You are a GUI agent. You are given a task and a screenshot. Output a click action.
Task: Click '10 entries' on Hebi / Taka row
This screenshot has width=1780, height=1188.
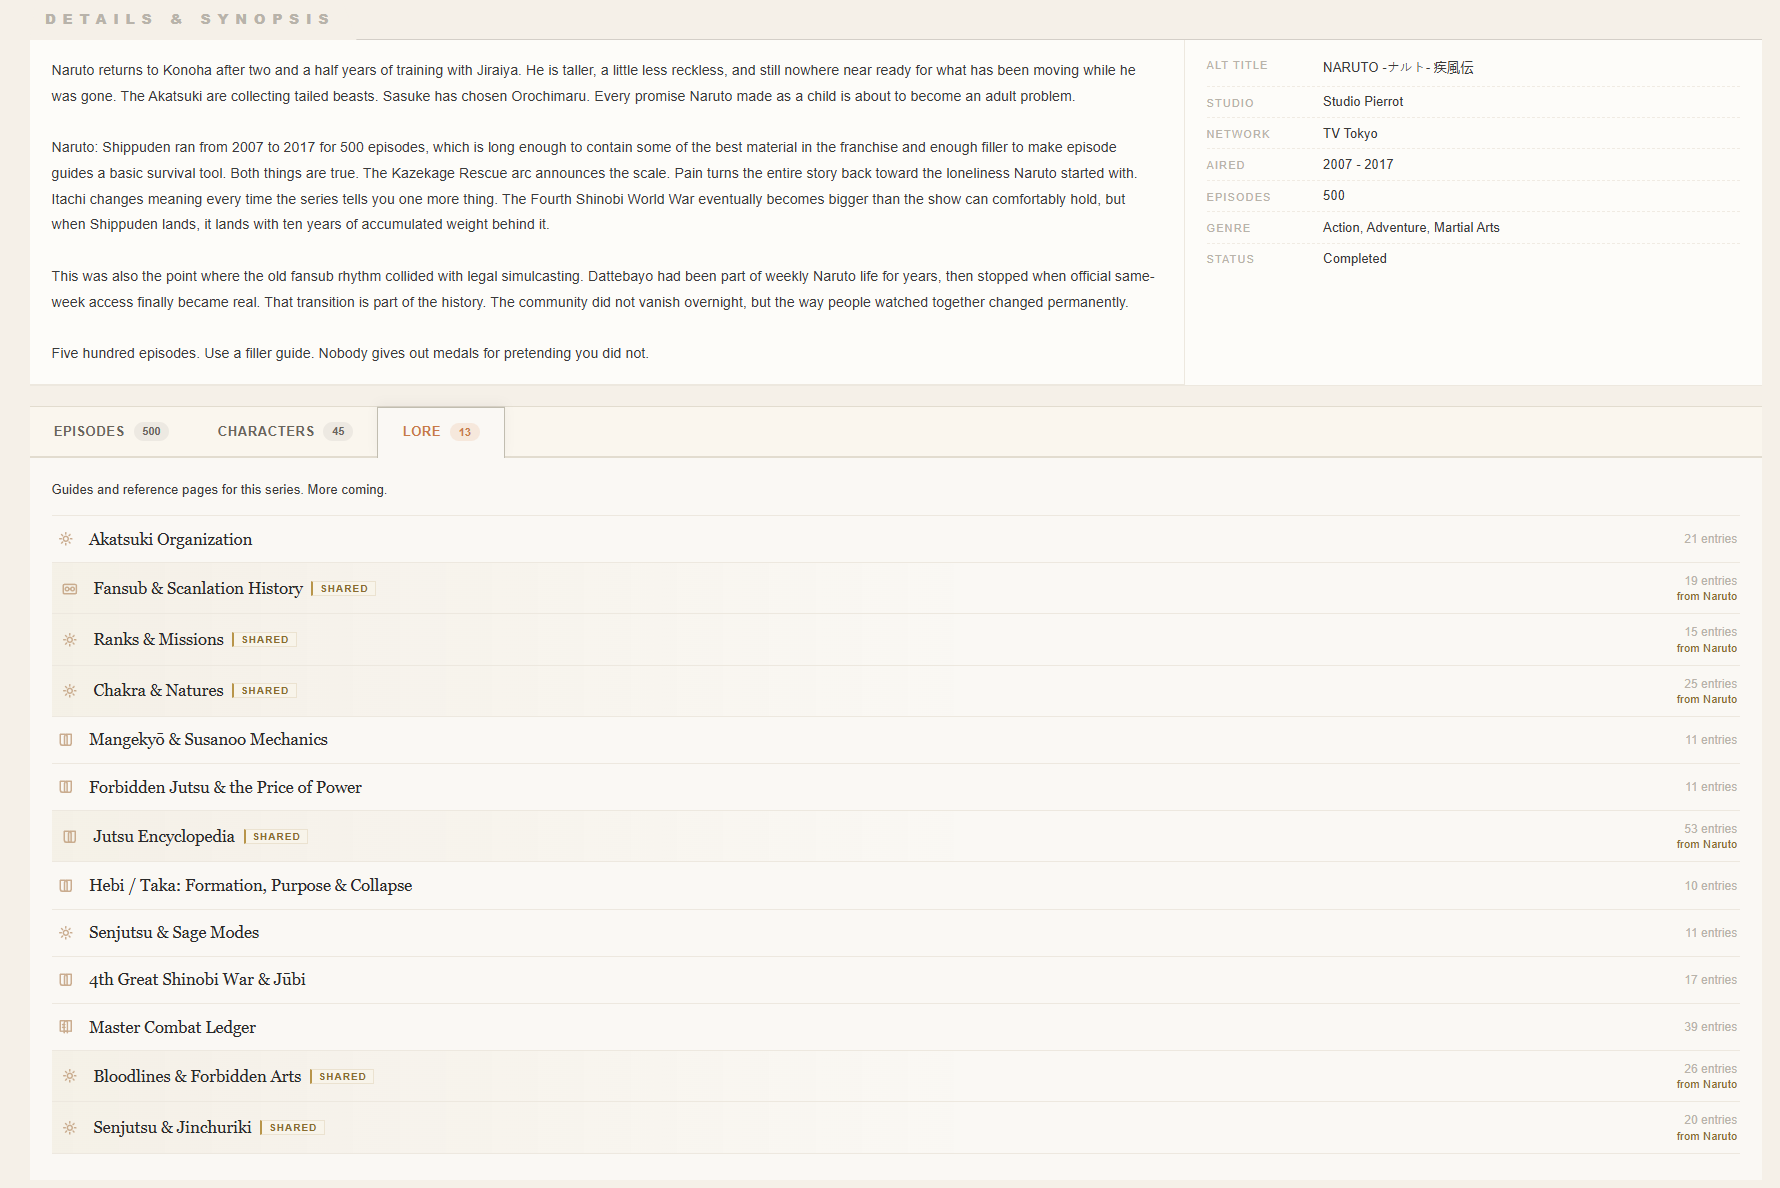point(1710,886)
